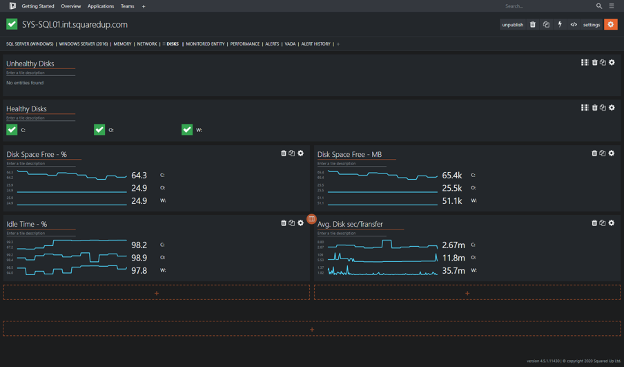Image resolution: width=624 pixels, height=368 pixels.
Task: Delete the Idle Time - % tile
Action: pyautogui.click(x=283, y=223)
